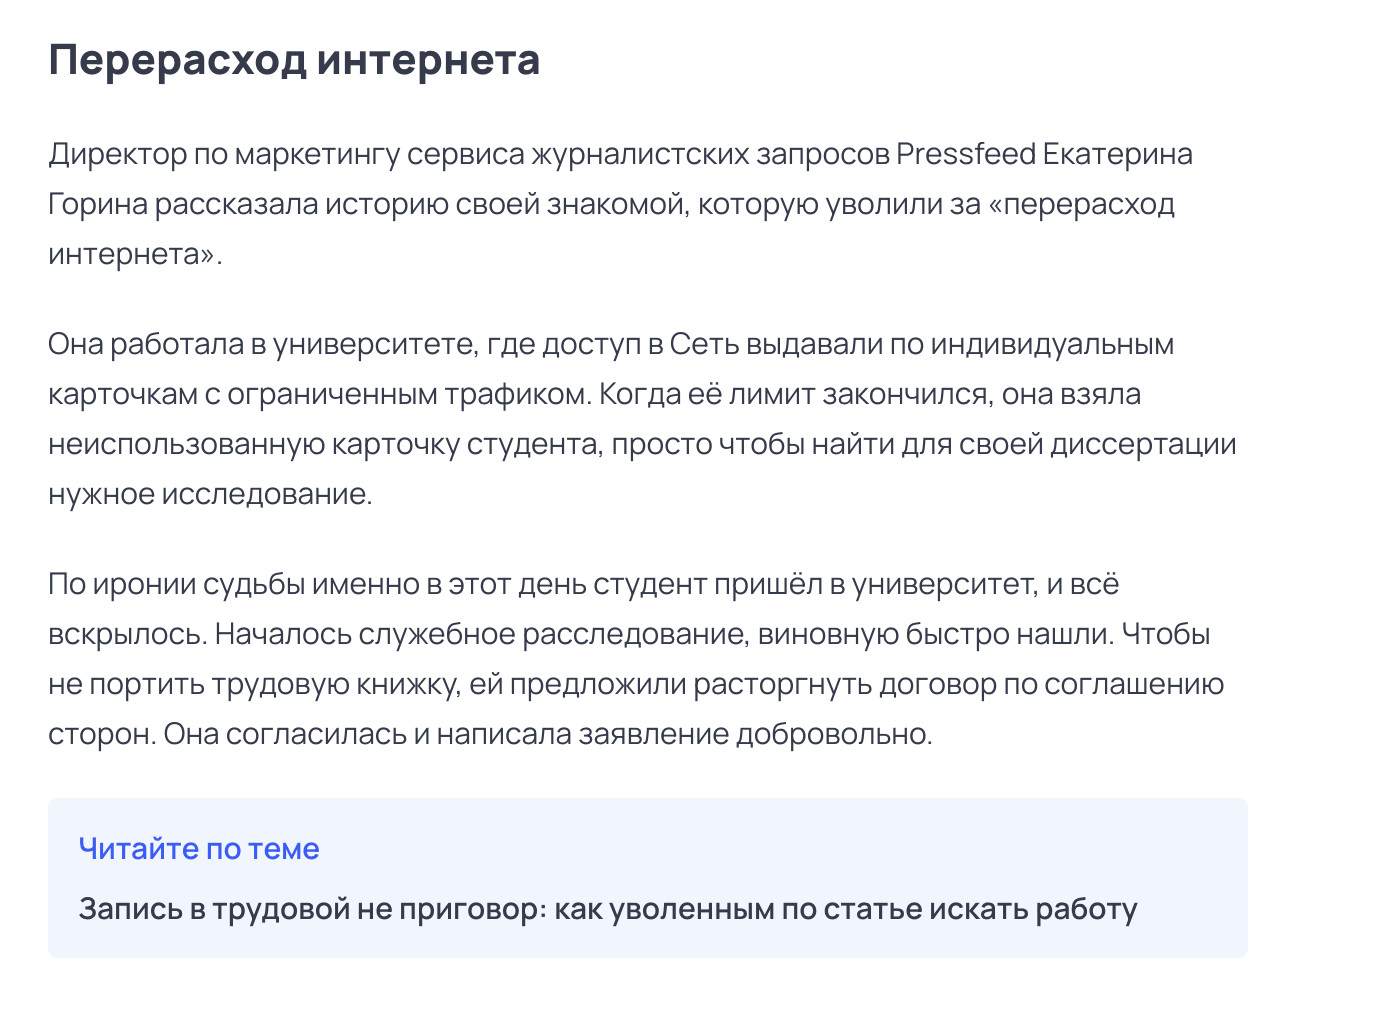Screen dimensions: 1374x1010
Task: Click the word "Сеть" in the second paragraph
Action: pos(704,344)
